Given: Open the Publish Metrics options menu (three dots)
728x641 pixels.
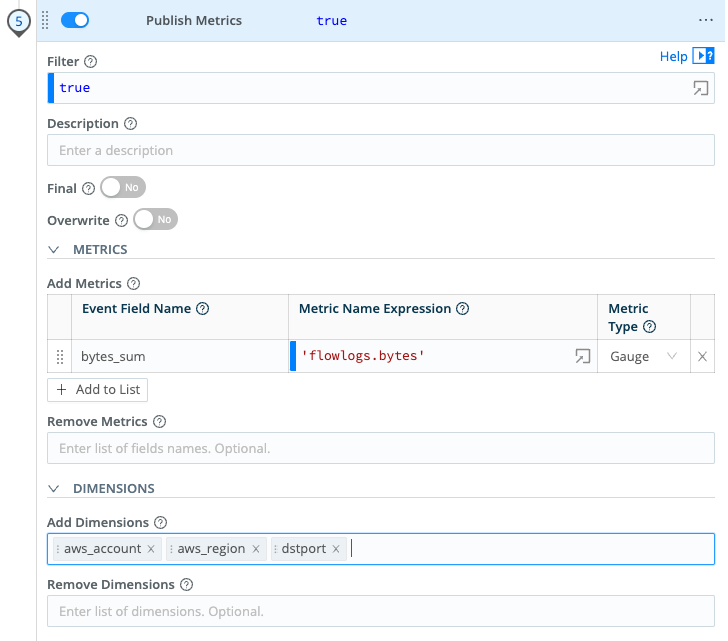Looking at the screenshot, I should [x=705, y=20].
